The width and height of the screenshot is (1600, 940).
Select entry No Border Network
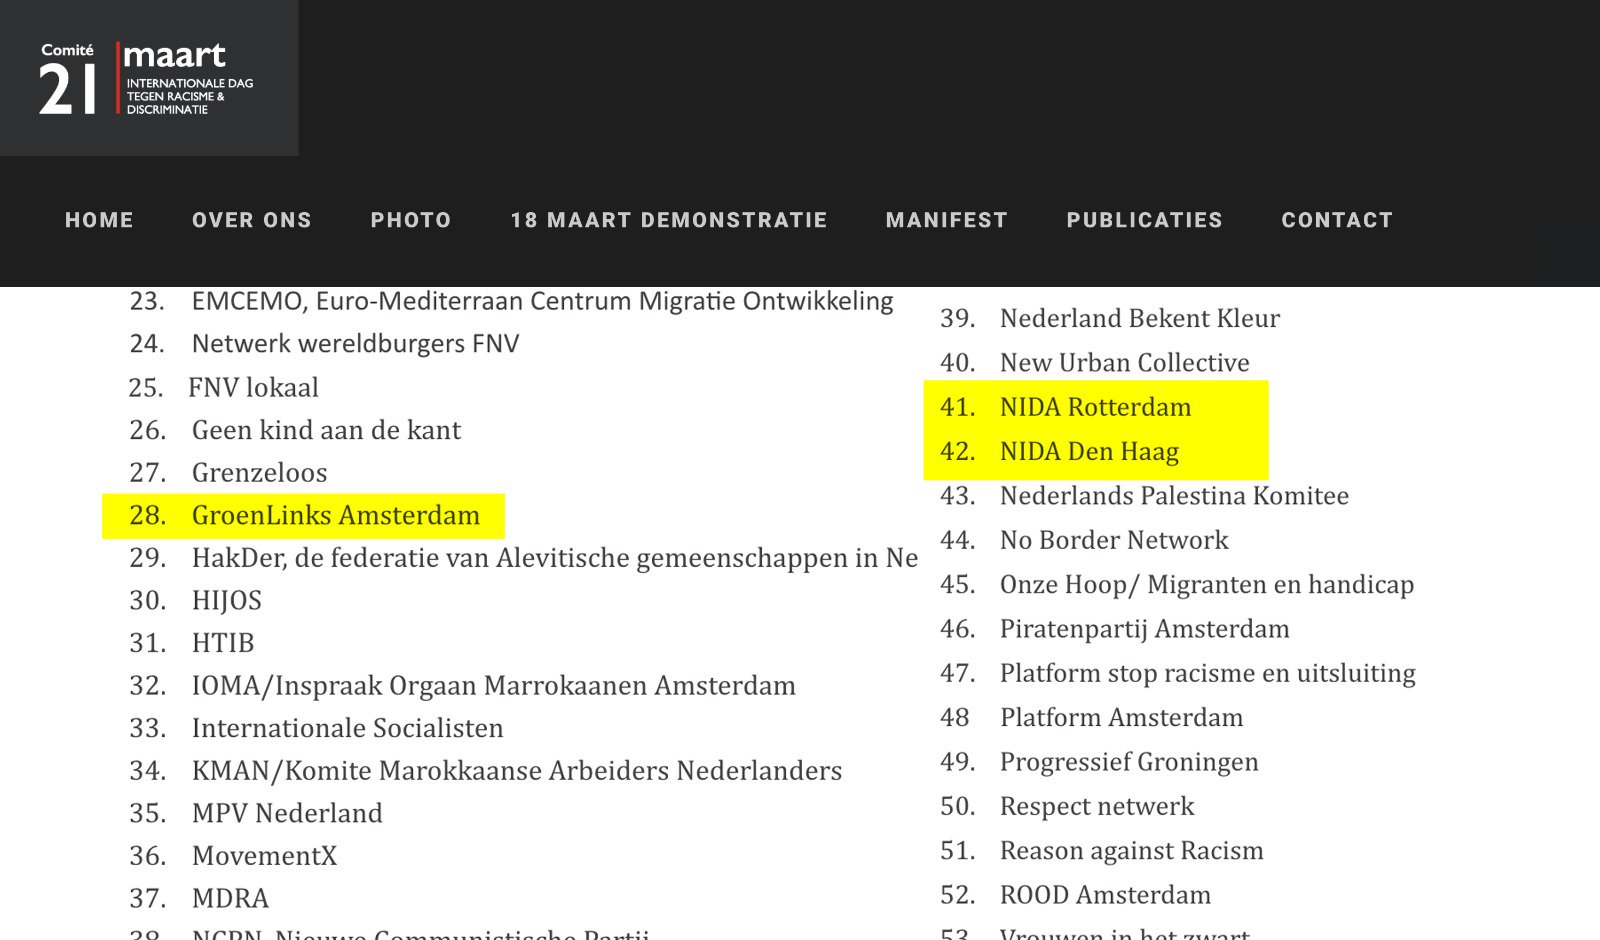coord(1085,540)
